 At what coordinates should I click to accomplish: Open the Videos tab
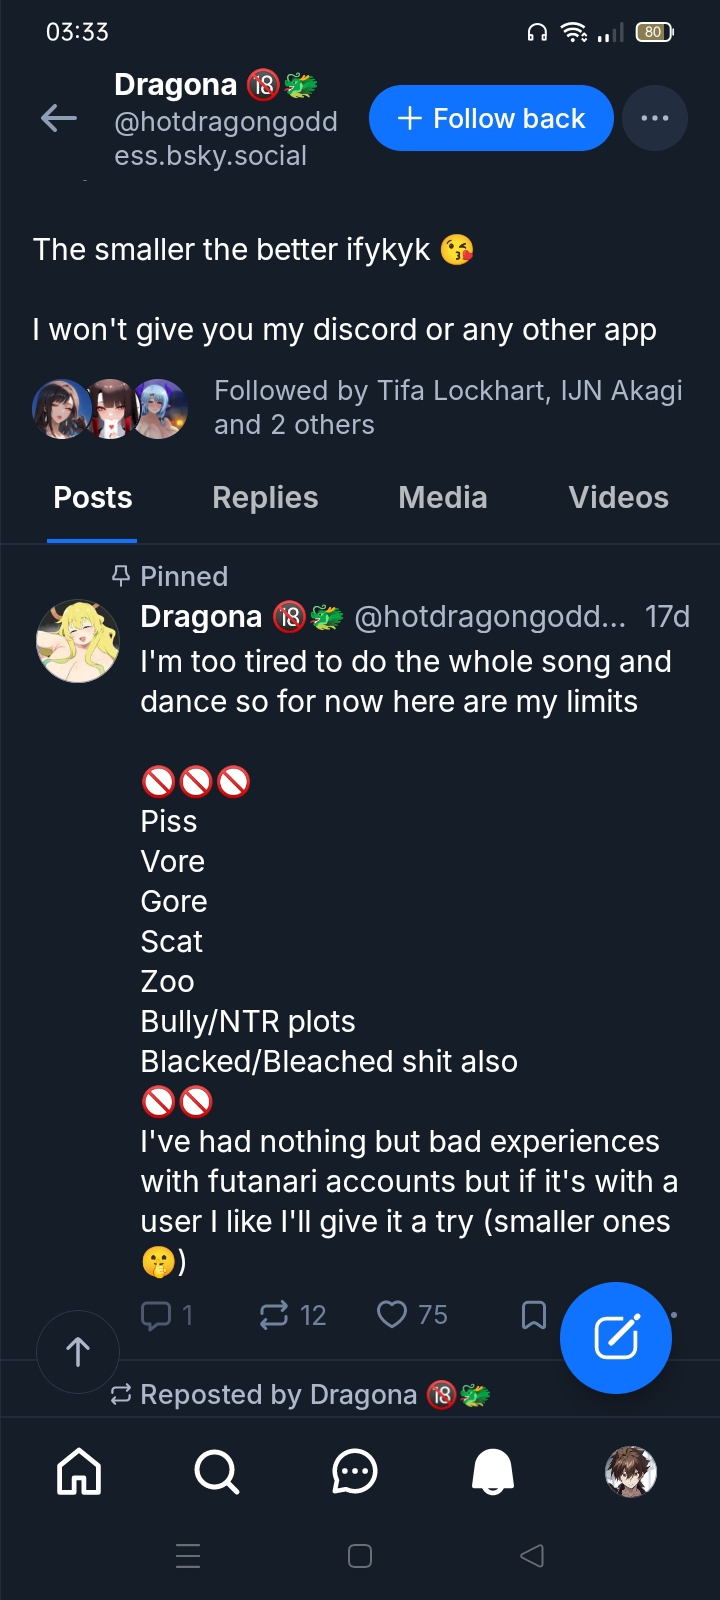click(618, 498)
